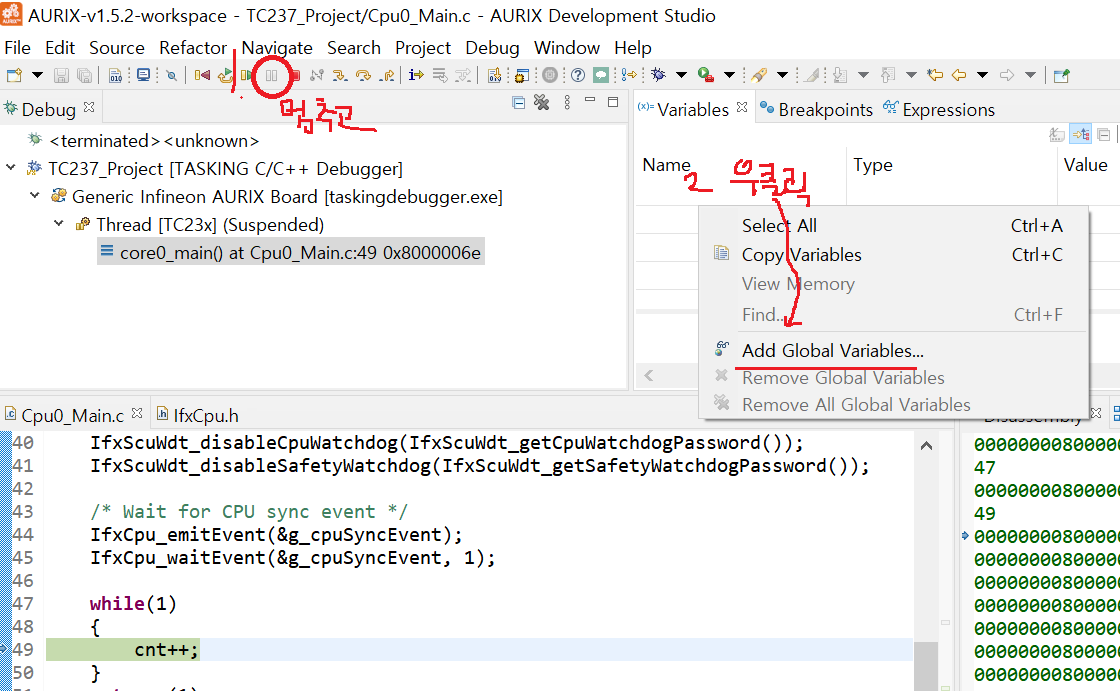Click the Back navigation arrow icon
This screenshot has width=1120, height=691.
pyautogui.click(x=959, y=75)
